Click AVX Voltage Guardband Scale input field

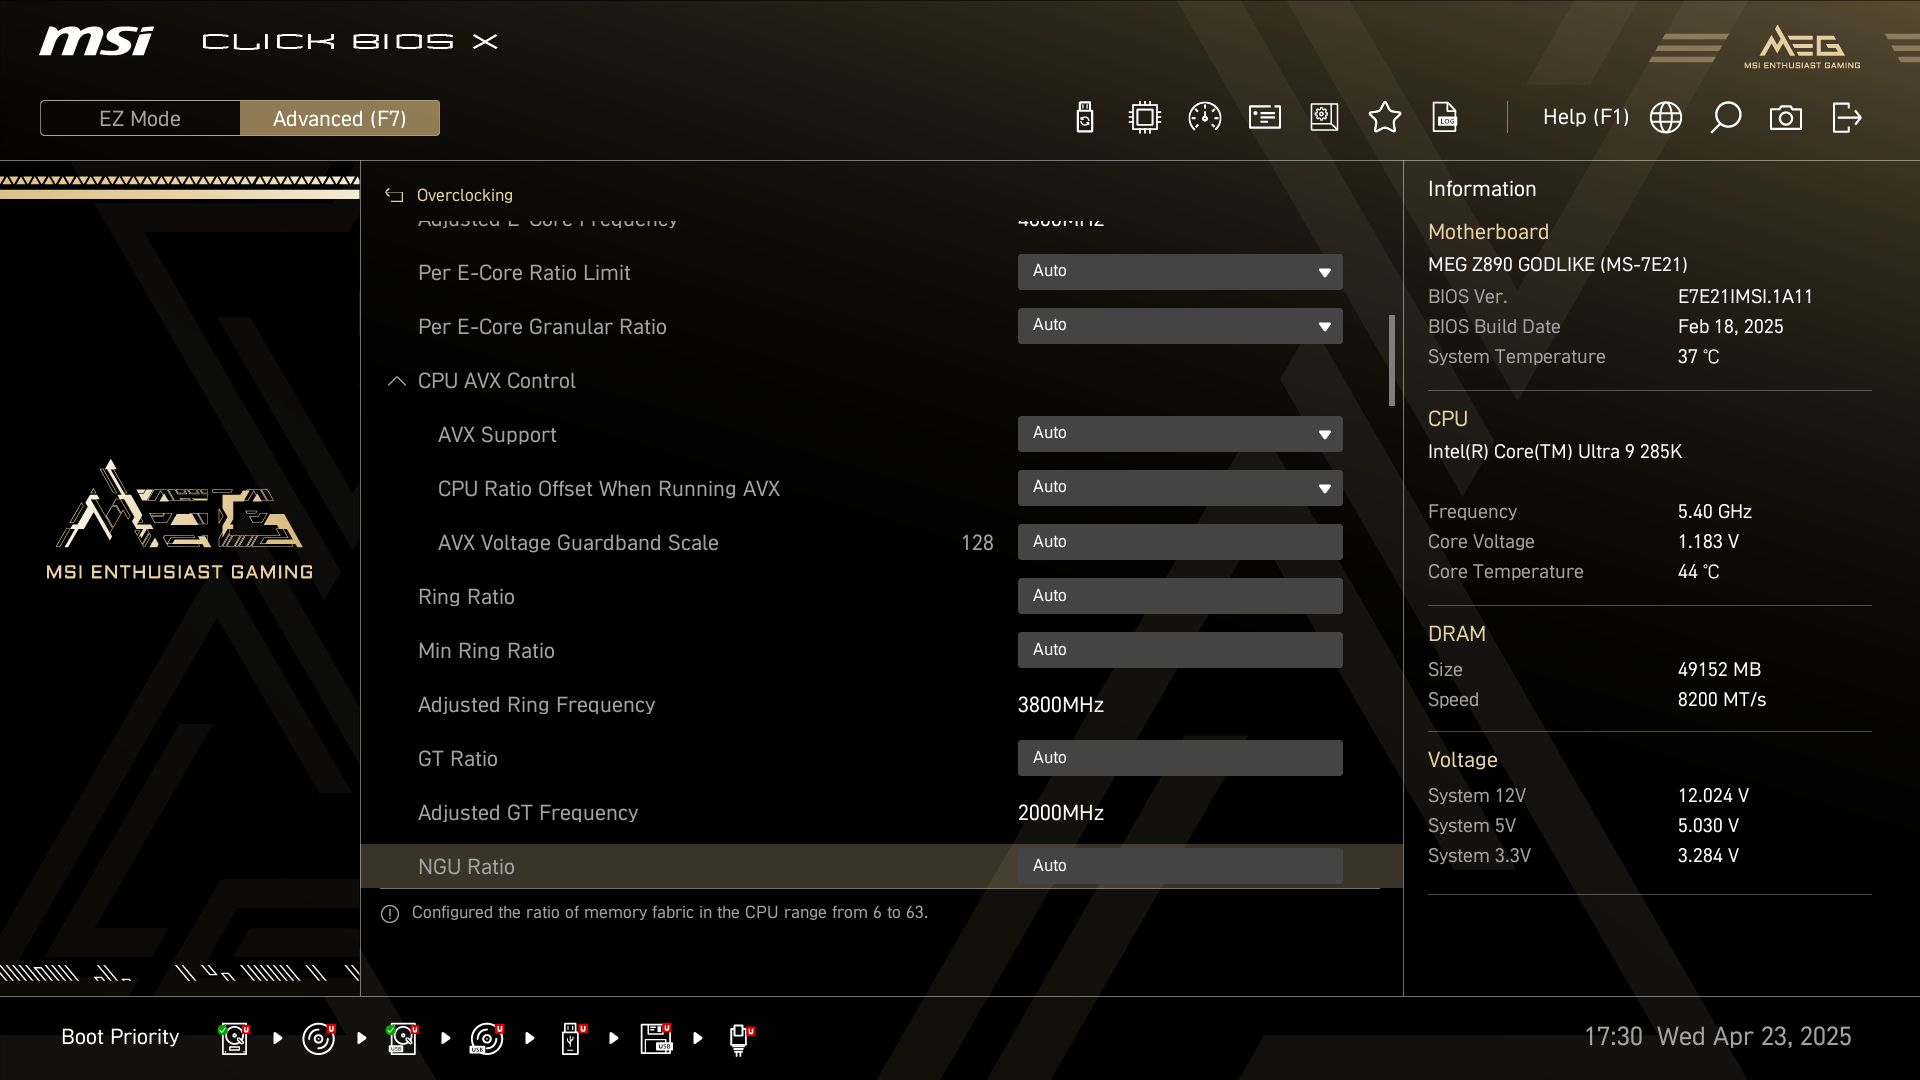click(1180, 542)
